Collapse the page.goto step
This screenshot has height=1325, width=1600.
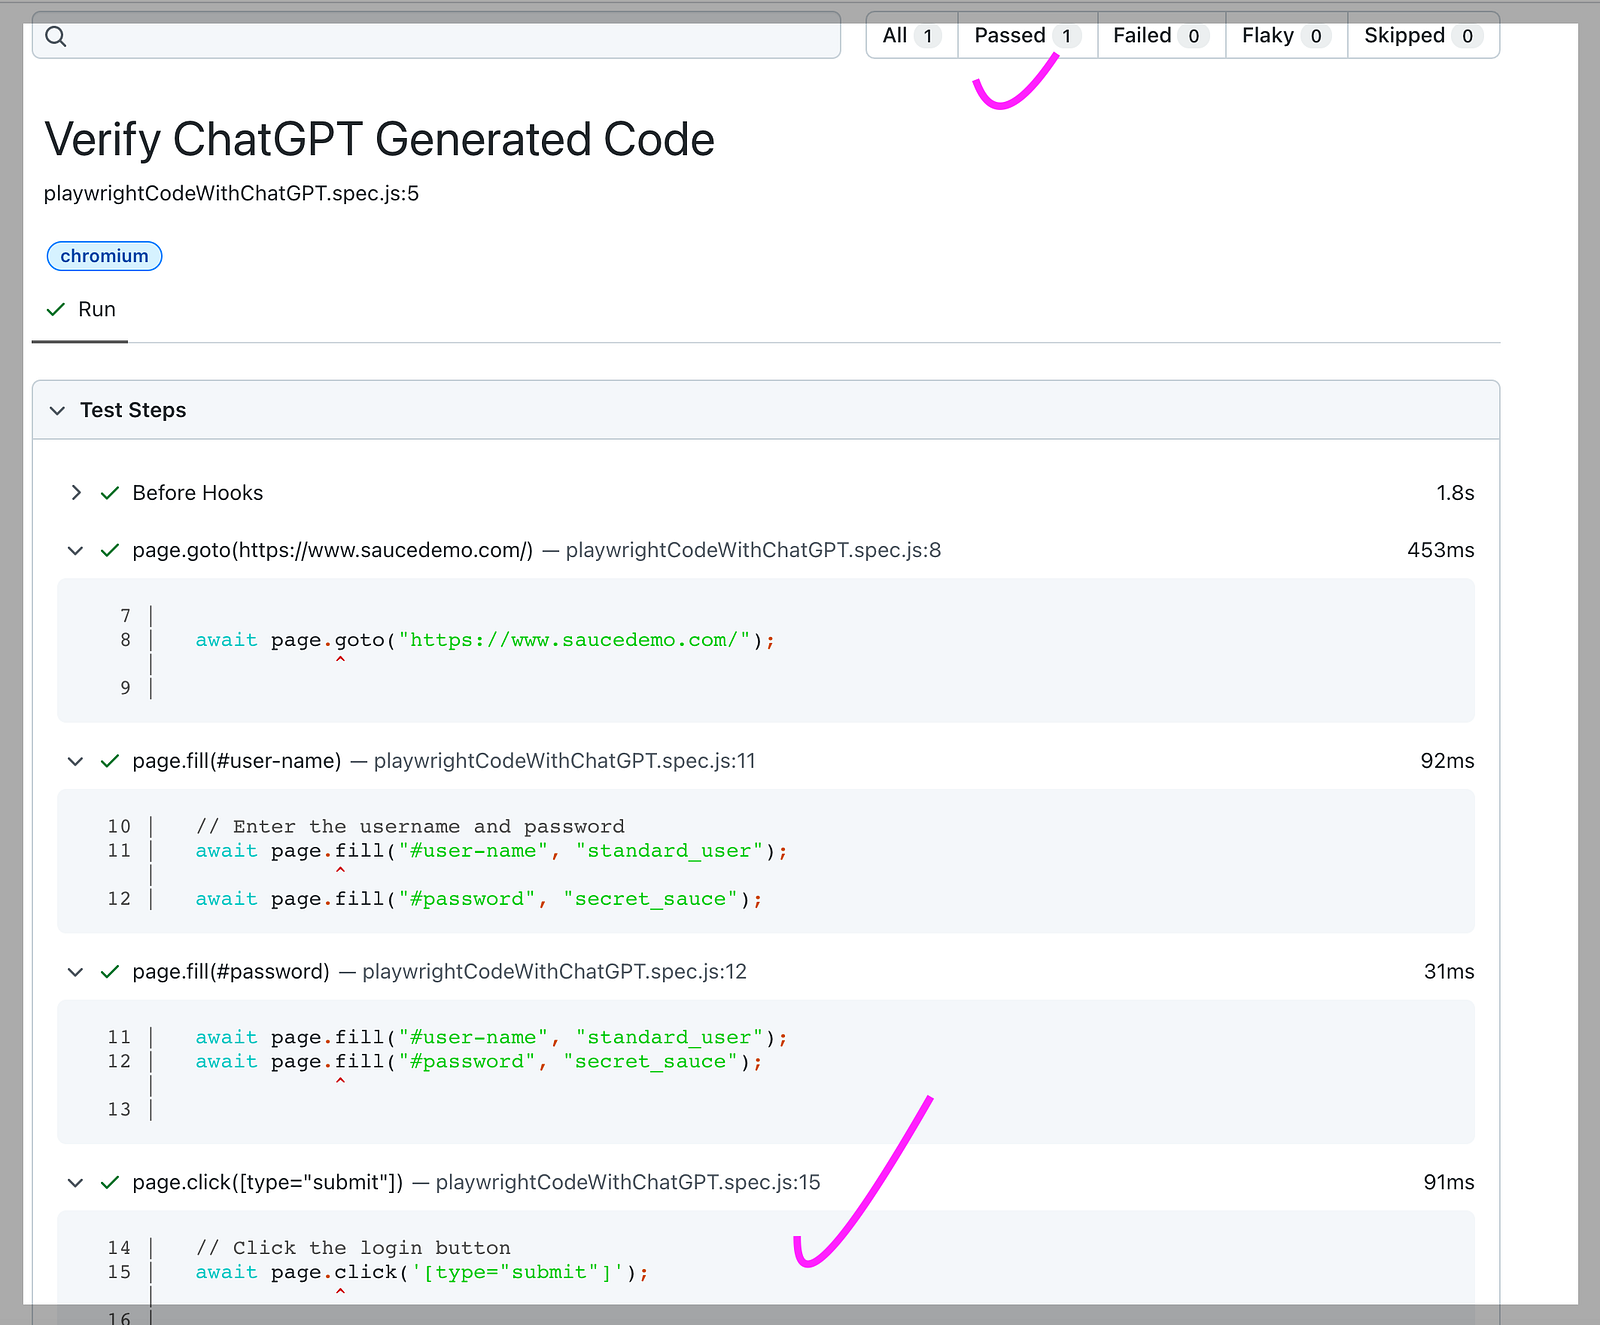point(76,550)
